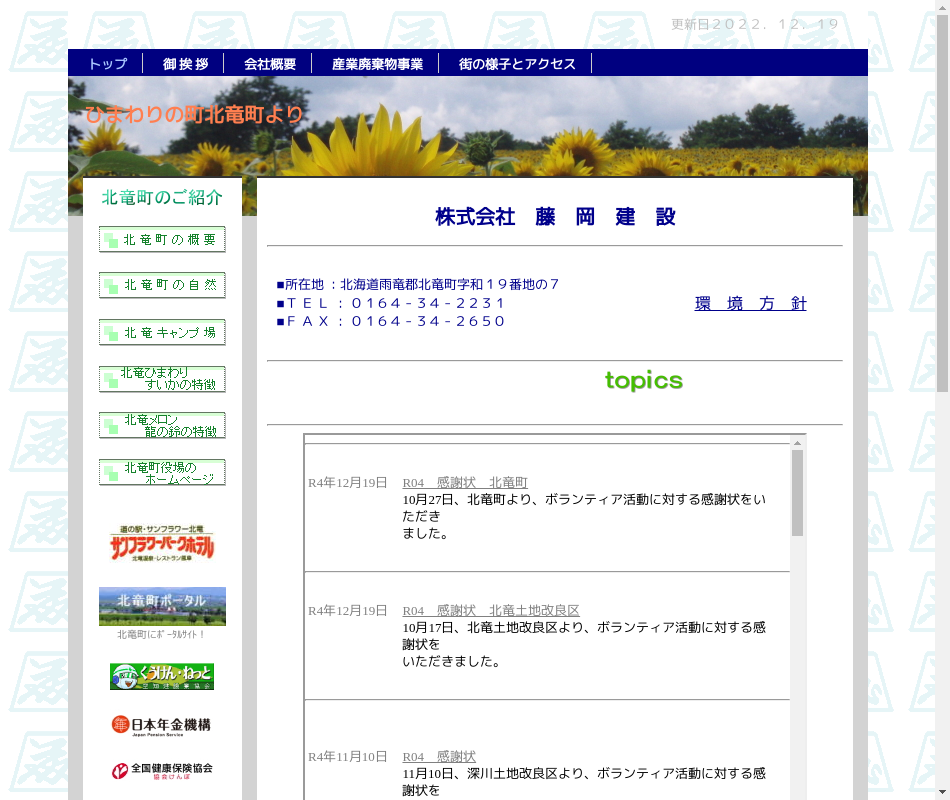Open the 全国健康保険協会 logo link

point(162,771)
